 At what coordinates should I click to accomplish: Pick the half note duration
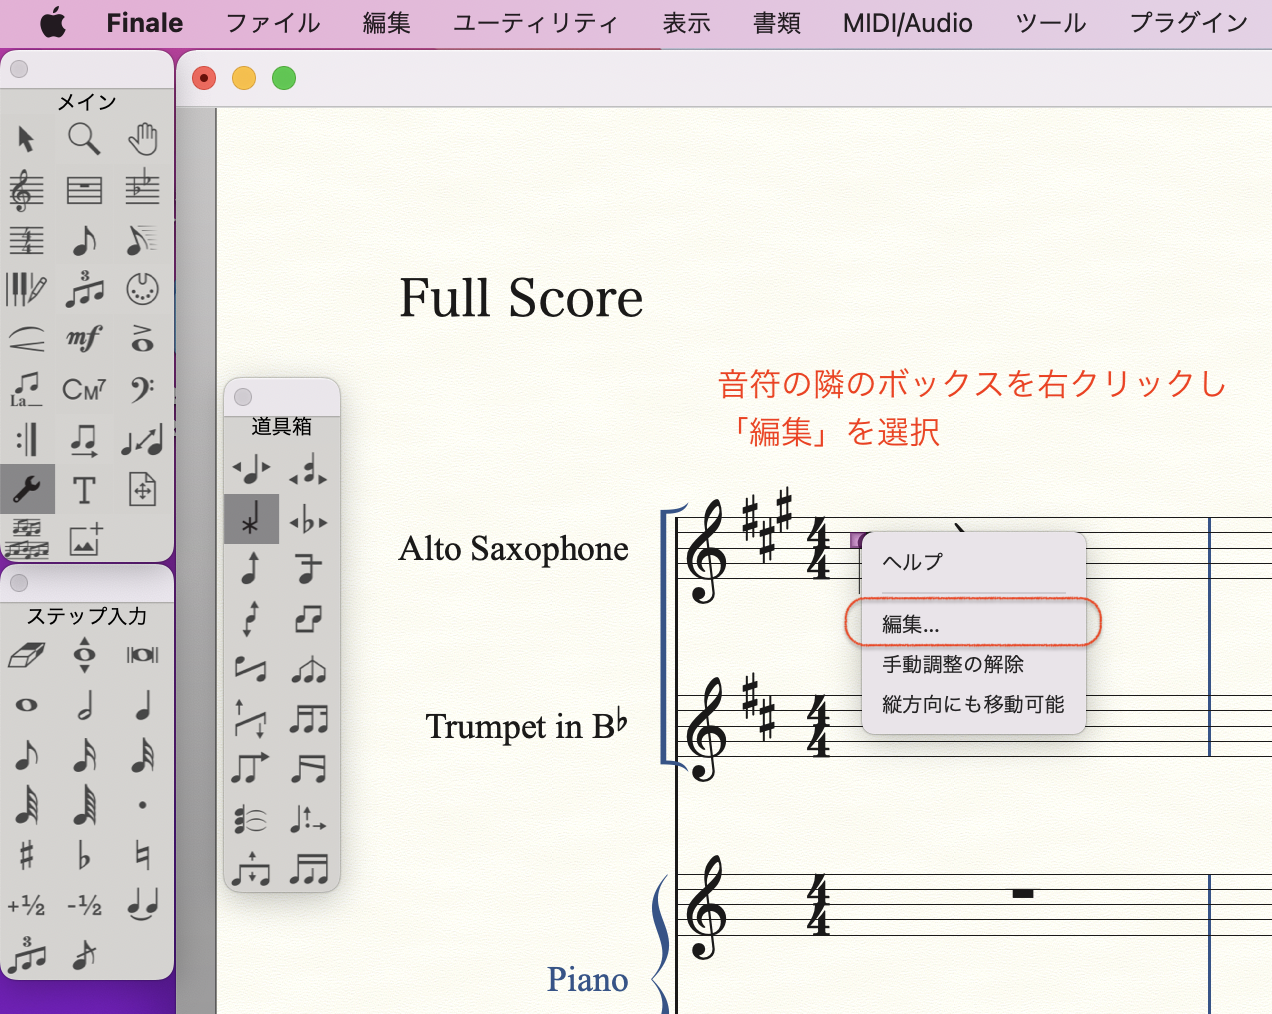click(x=85, y=705)
